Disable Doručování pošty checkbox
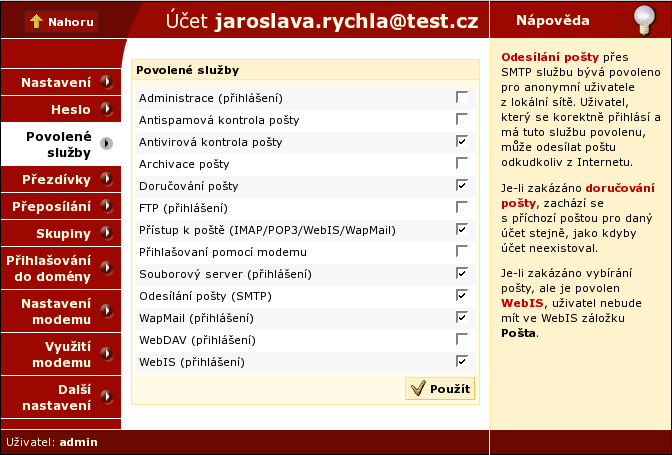Viewport: 672px width, 455px height. click(462, 186)
